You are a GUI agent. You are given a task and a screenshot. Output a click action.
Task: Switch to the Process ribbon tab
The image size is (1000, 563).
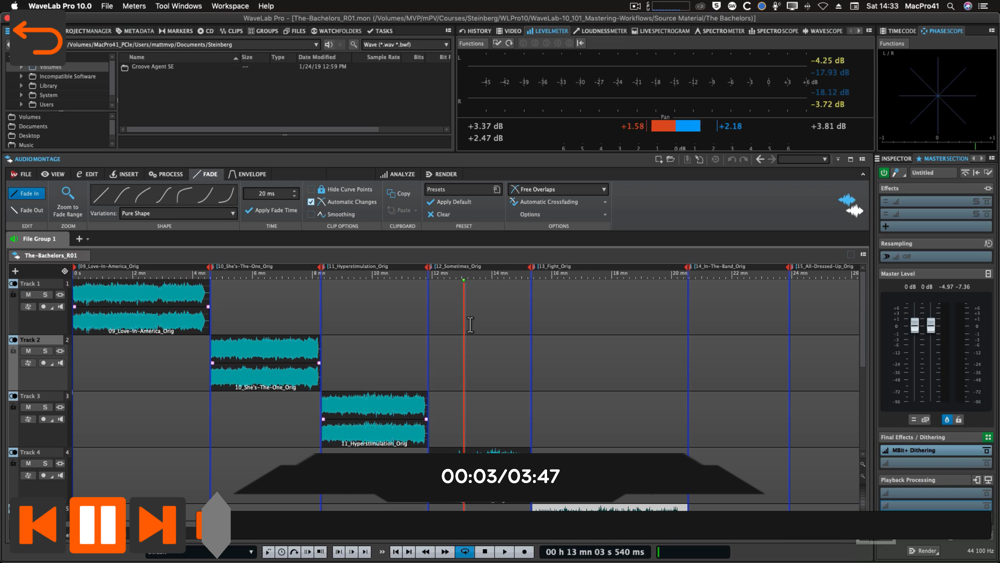166,174
